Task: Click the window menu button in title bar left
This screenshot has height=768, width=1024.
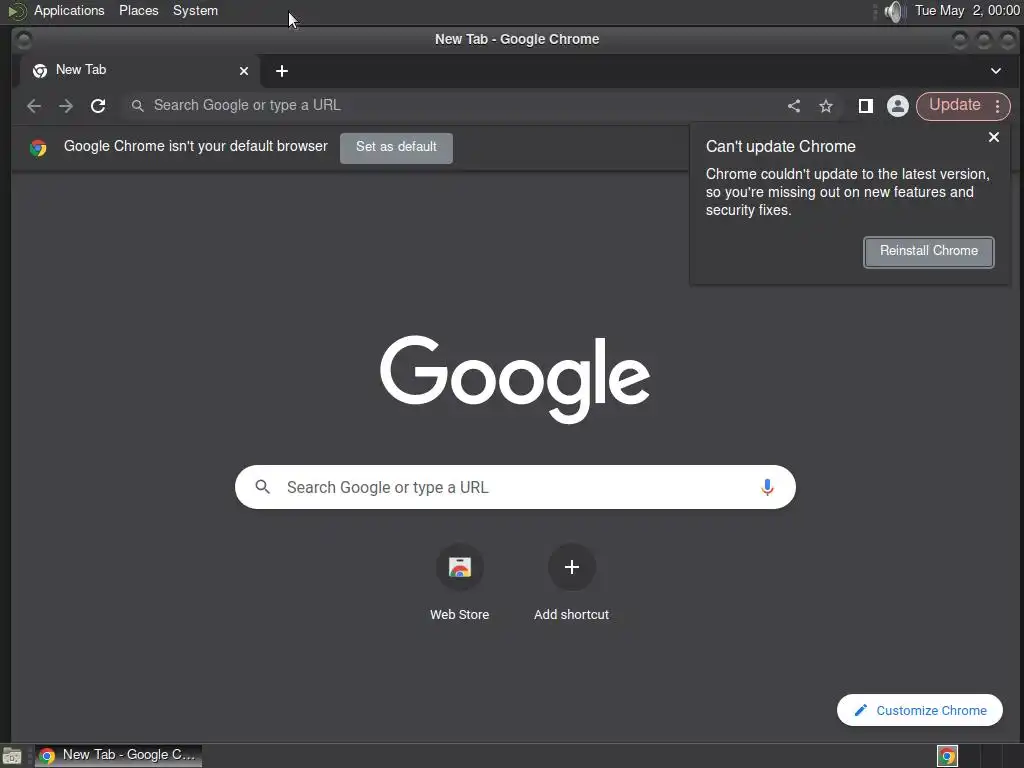Action: 24,40
